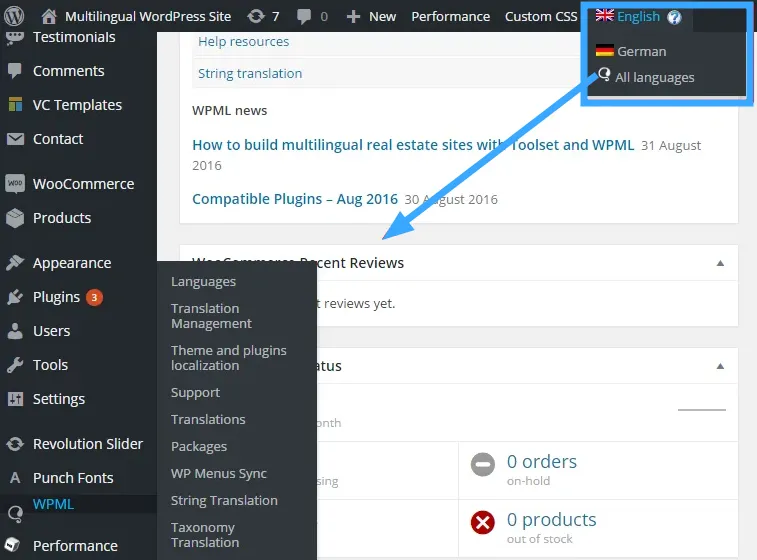Click the WordPress logo icon in admin bar
The height and width of the screenshot is (560, 757).
click(14, 16)
